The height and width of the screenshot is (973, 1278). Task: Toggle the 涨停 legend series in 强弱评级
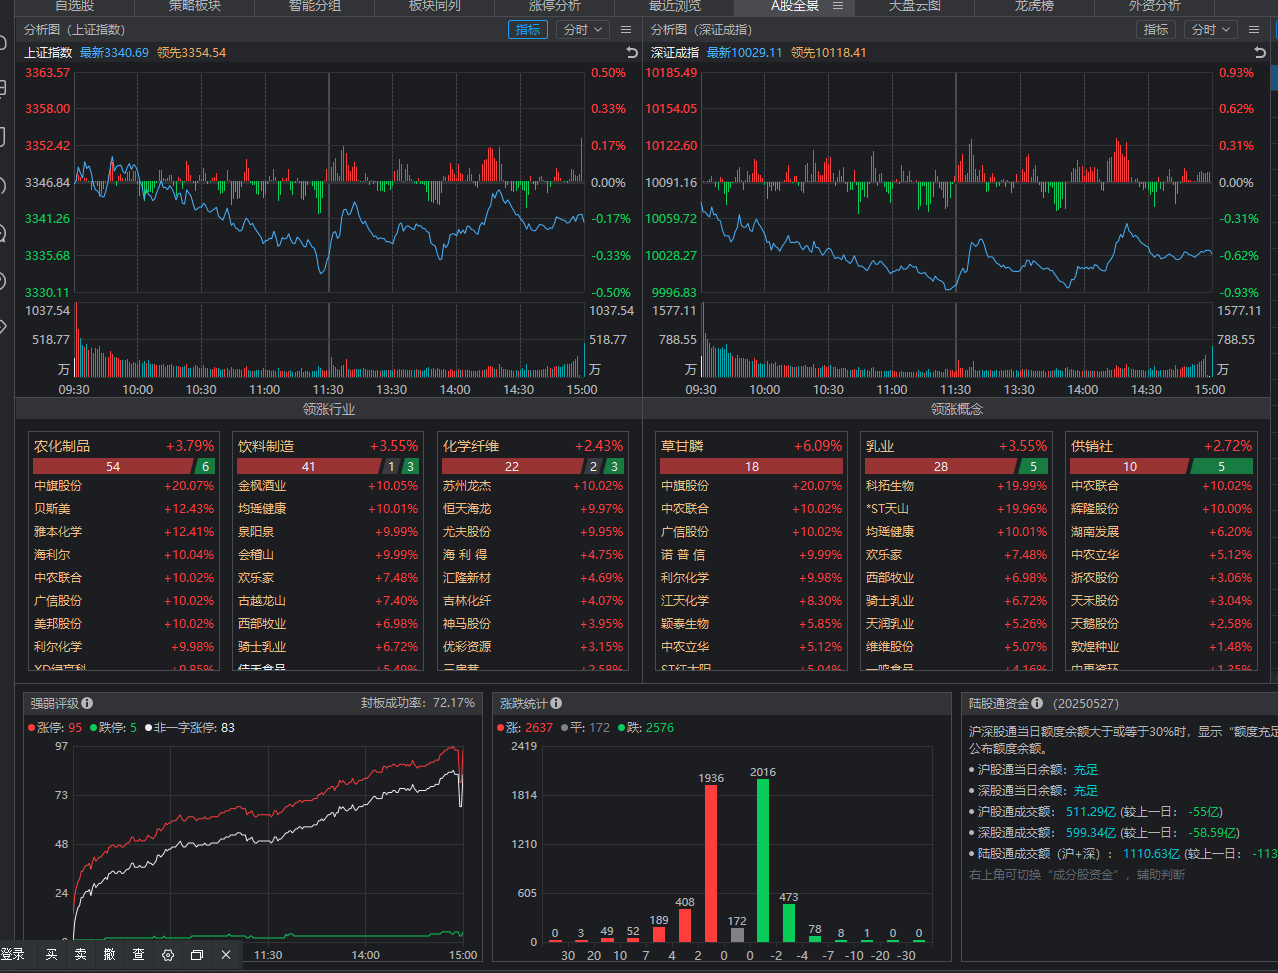click(x=55, y=728)
